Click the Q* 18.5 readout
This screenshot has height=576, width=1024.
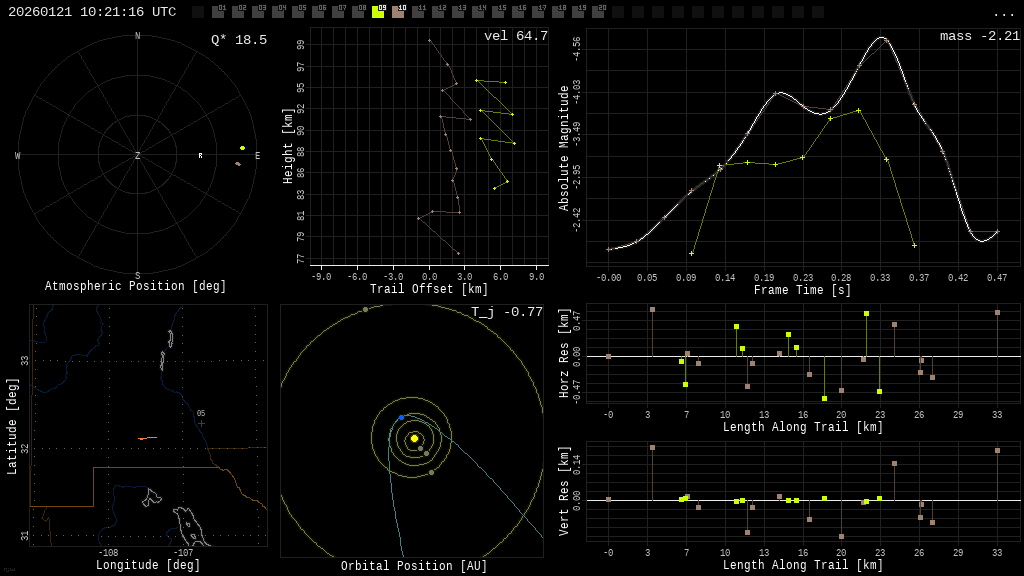point(238,40)
